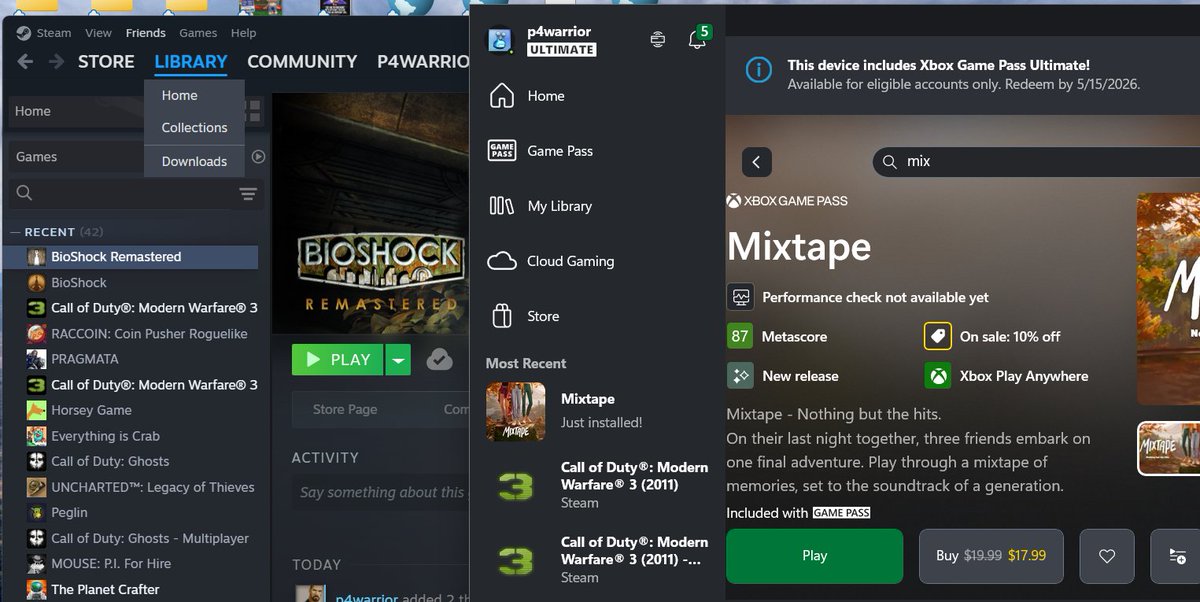The width and height of the screenshot is (1200, 602).
Task: Open the View menu in Steam
Action: point(99,33)
